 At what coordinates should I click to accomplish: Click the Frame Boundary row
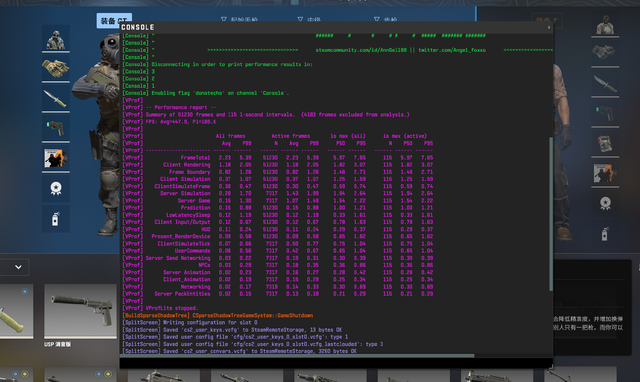click(x=278, y=172)
